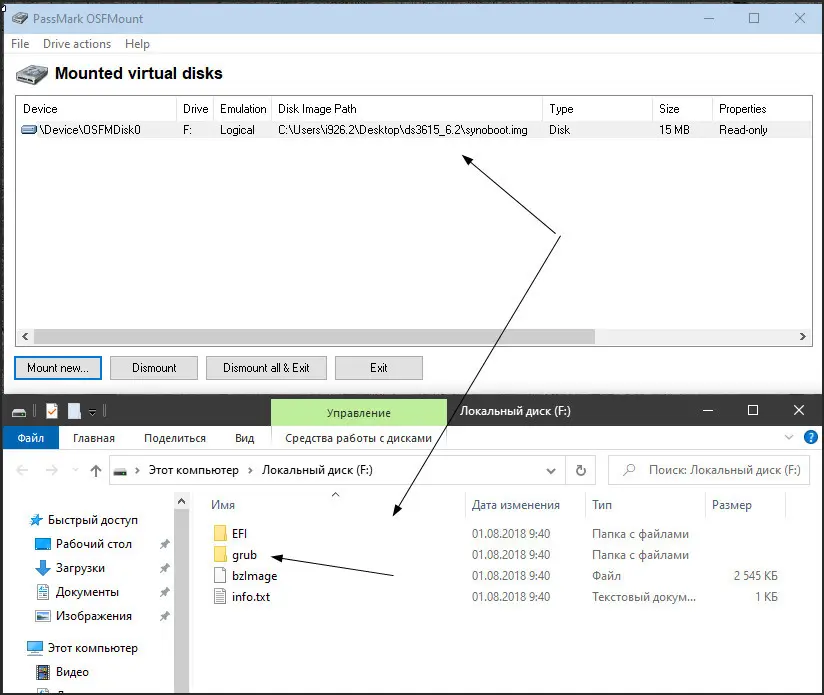The width and height of the screenshot is (824, 695).
Task: Click the Properties checkmark icon in Explorer toolbar
Action: pyautogui.click(x=52, y=411)
